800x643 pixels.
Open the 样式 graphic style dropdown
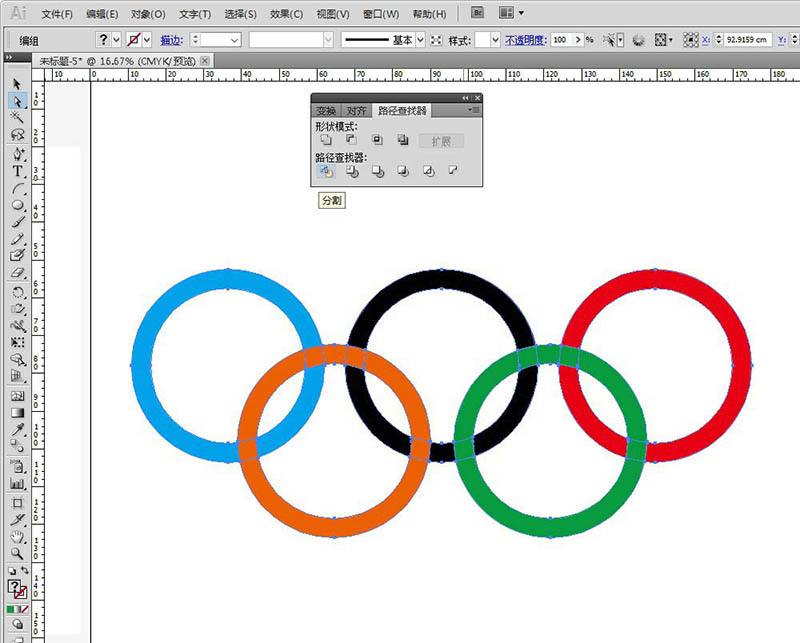(495, 40)
